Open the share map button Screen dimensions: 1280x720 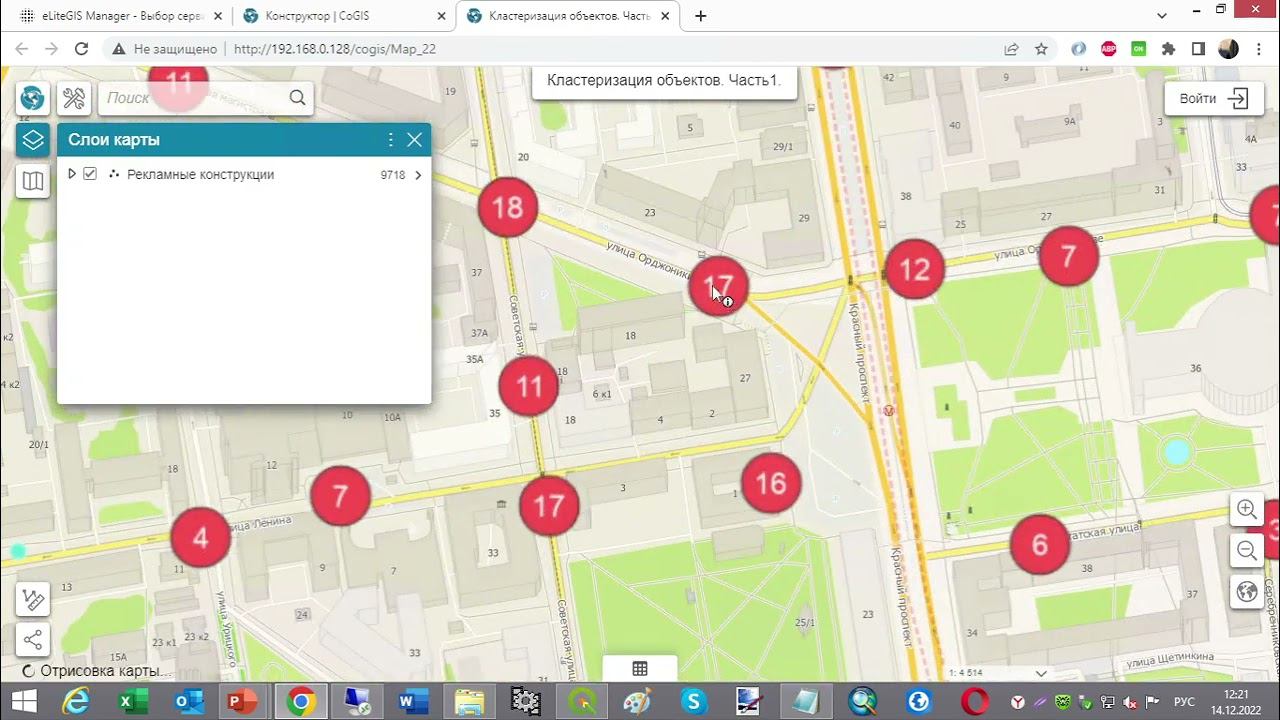point(33,640)
